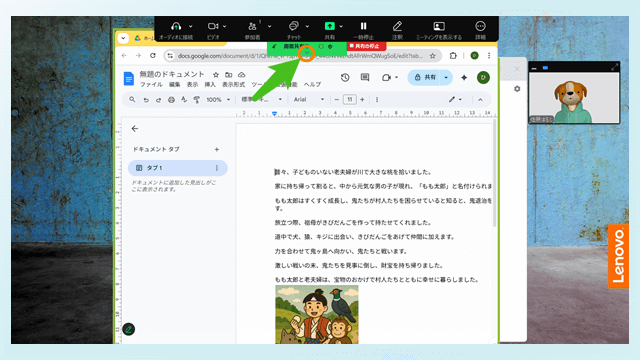Open the Chrome tab search dropdown
The height and width of the screenshot is (360, 640).
click(123, 38)
